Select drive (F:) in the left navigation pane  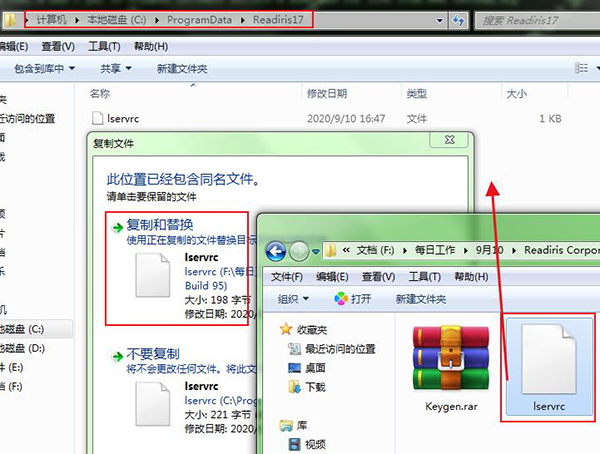click(x=11, y=386)
